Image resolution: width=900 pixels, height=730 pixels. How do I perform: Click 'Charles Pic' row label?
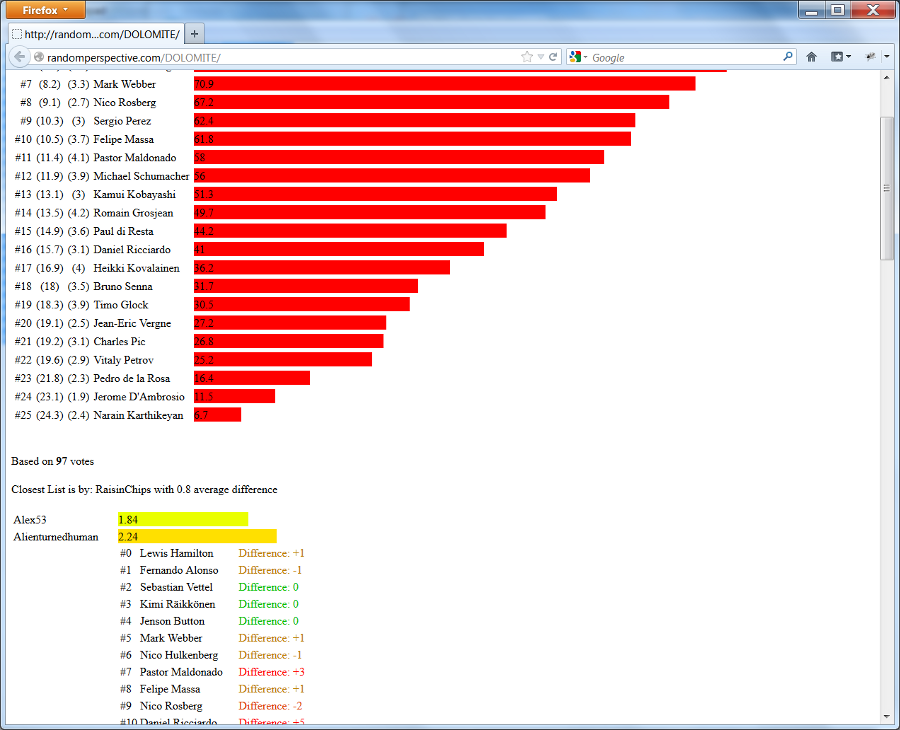(x=119, y=341)
